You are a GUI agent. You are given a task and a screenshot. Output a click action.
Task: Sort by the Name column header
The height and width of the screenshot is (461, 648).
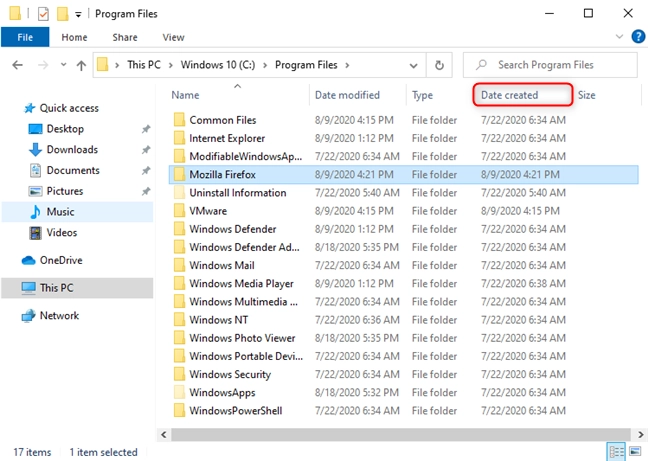[185, 95]
